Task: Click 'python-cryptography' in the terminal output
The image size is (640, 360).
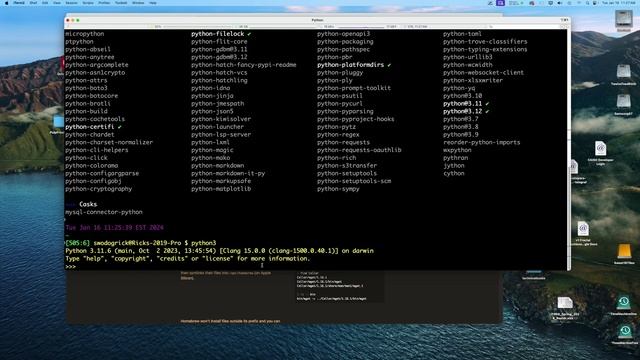Action: point(98,189)
